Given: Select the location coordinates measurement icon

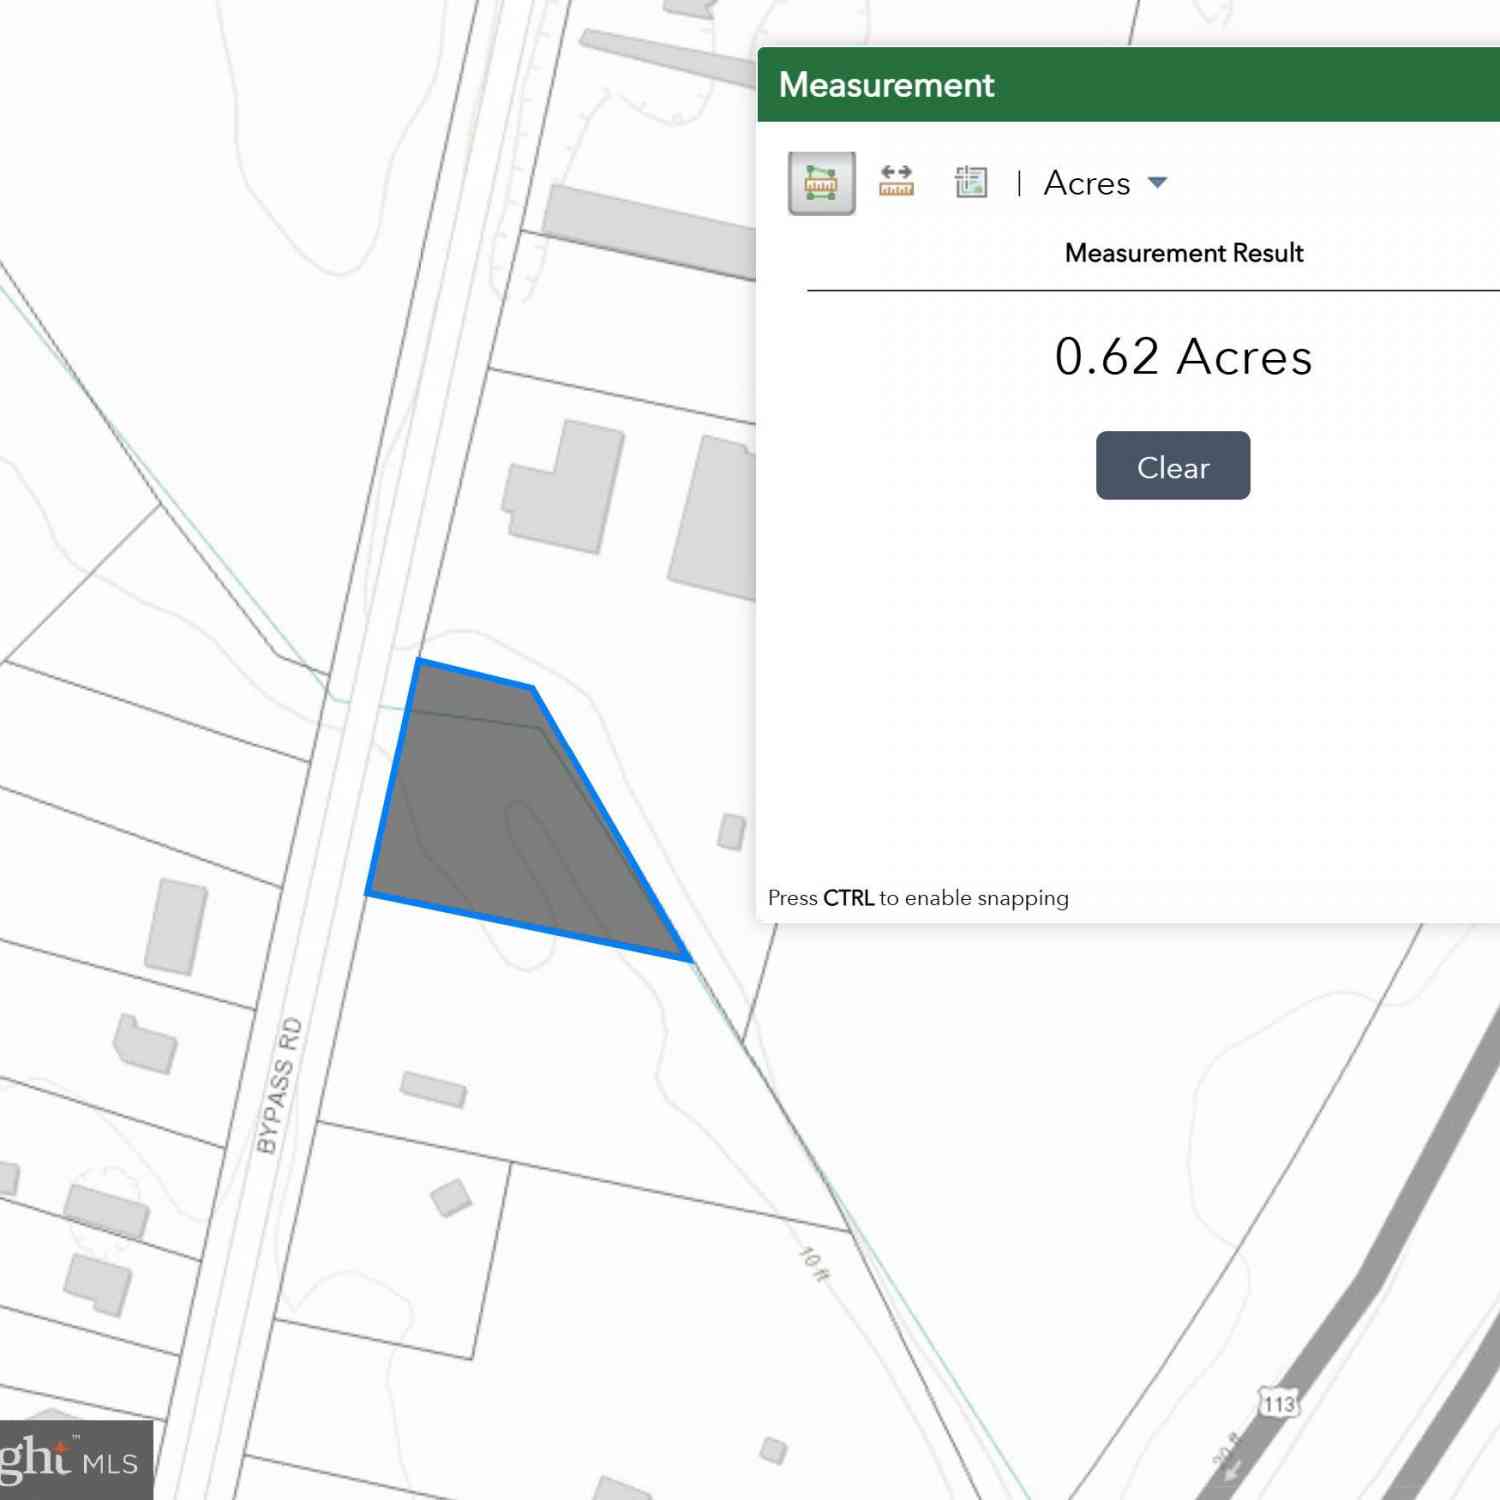Looking at the screenshot, I should pos(971,182).
